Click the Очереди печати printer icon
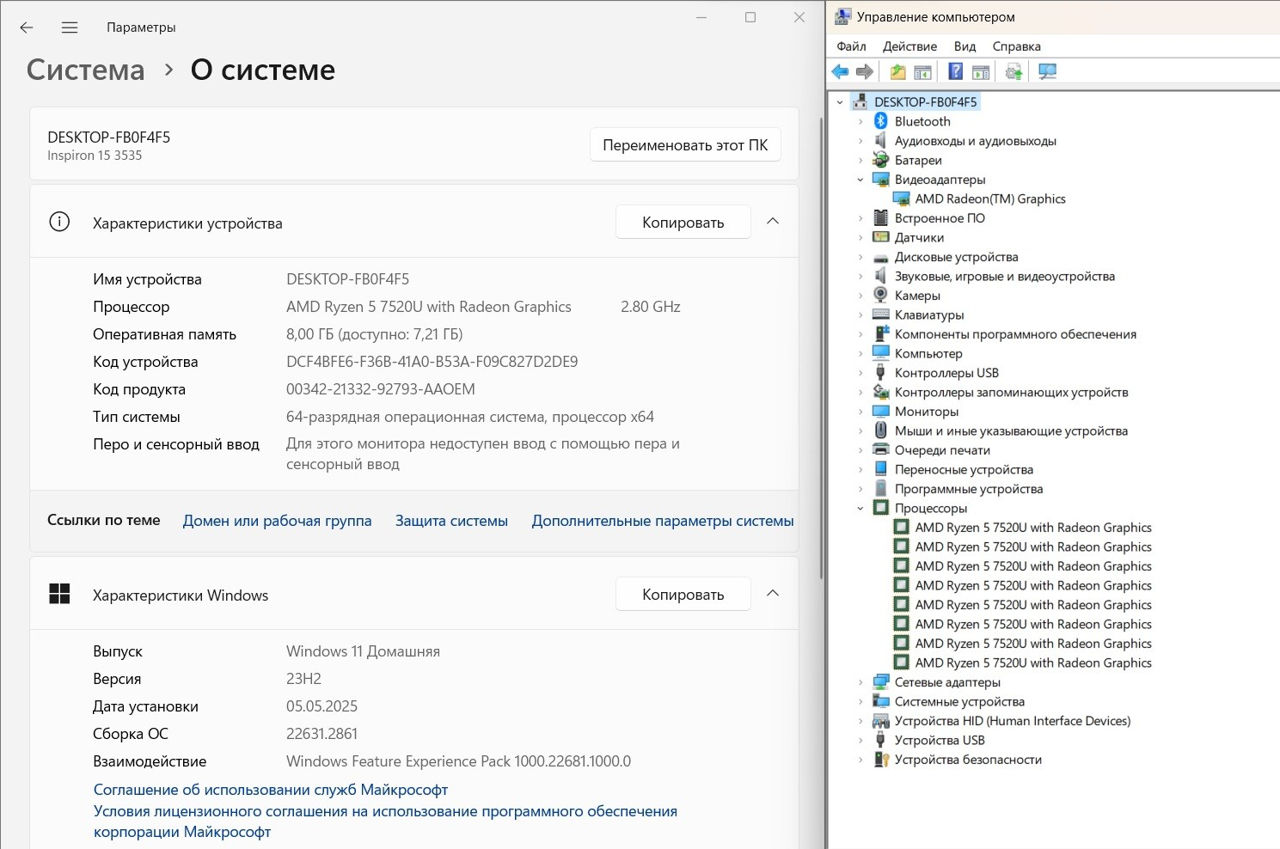The height and width of the screenshot is (849, 1280). (x=881, y=450)
